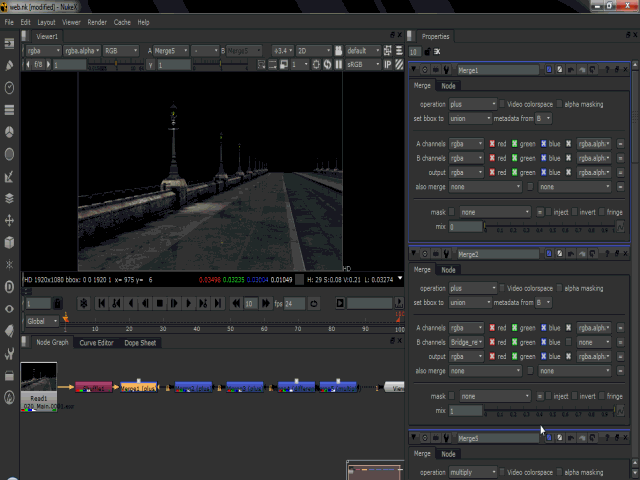Switch to the Curve Editor tab

click(x=97, y=343)
